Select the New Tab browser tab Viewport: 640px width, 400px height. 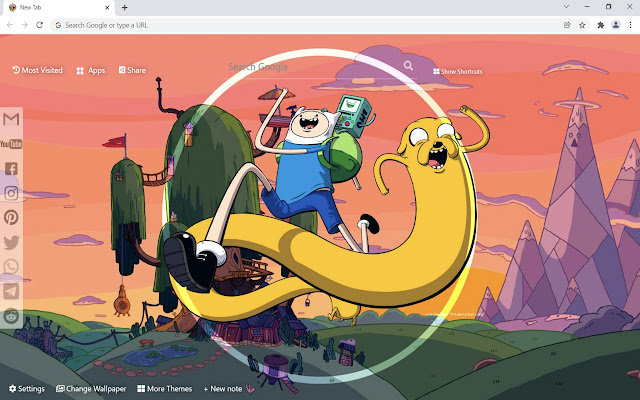click(x=59, y=8)
